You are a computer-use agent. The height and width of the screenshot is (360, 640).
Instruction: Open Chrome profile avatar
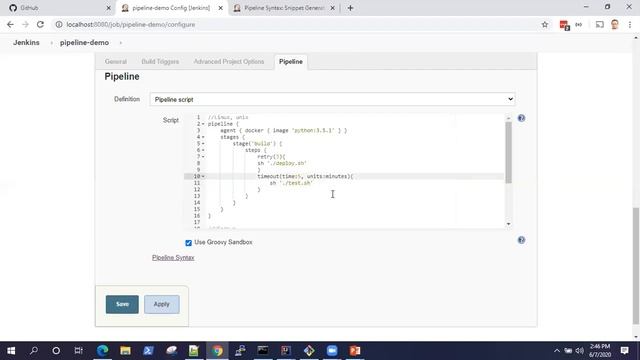tap(614, 24)
